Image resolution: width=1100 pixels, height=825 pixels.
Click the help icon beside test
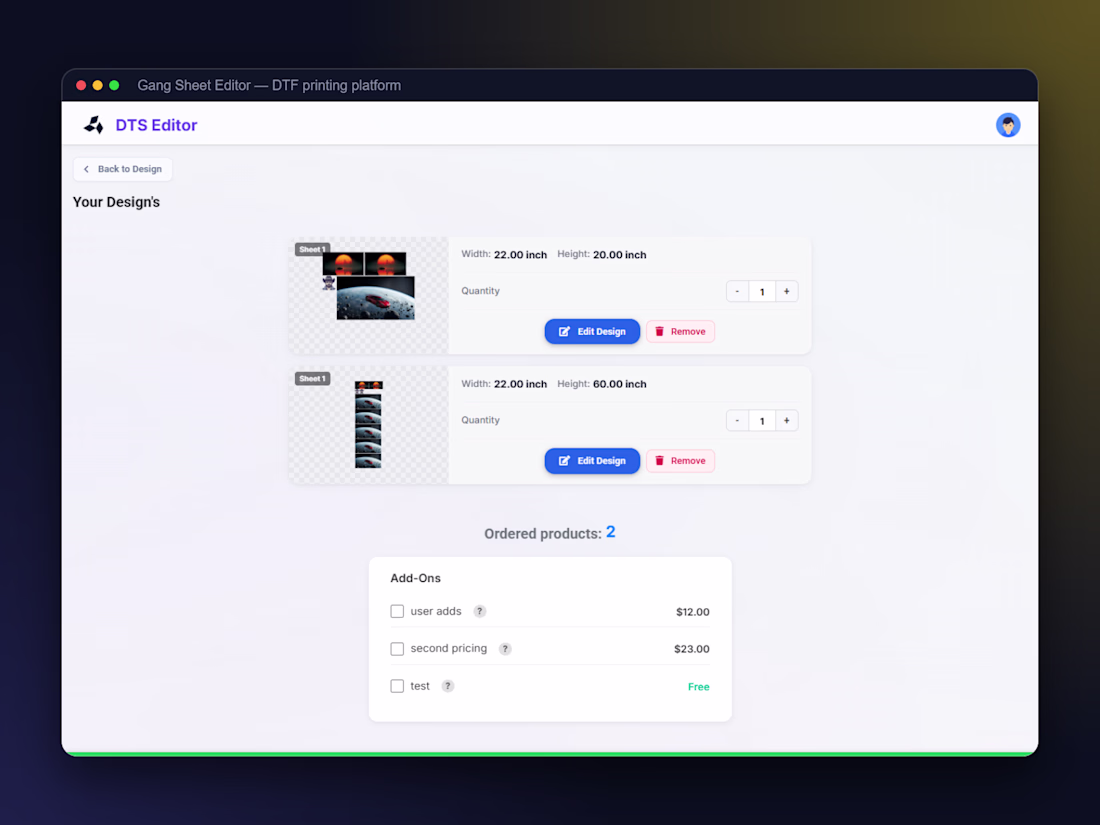(448, 686)
